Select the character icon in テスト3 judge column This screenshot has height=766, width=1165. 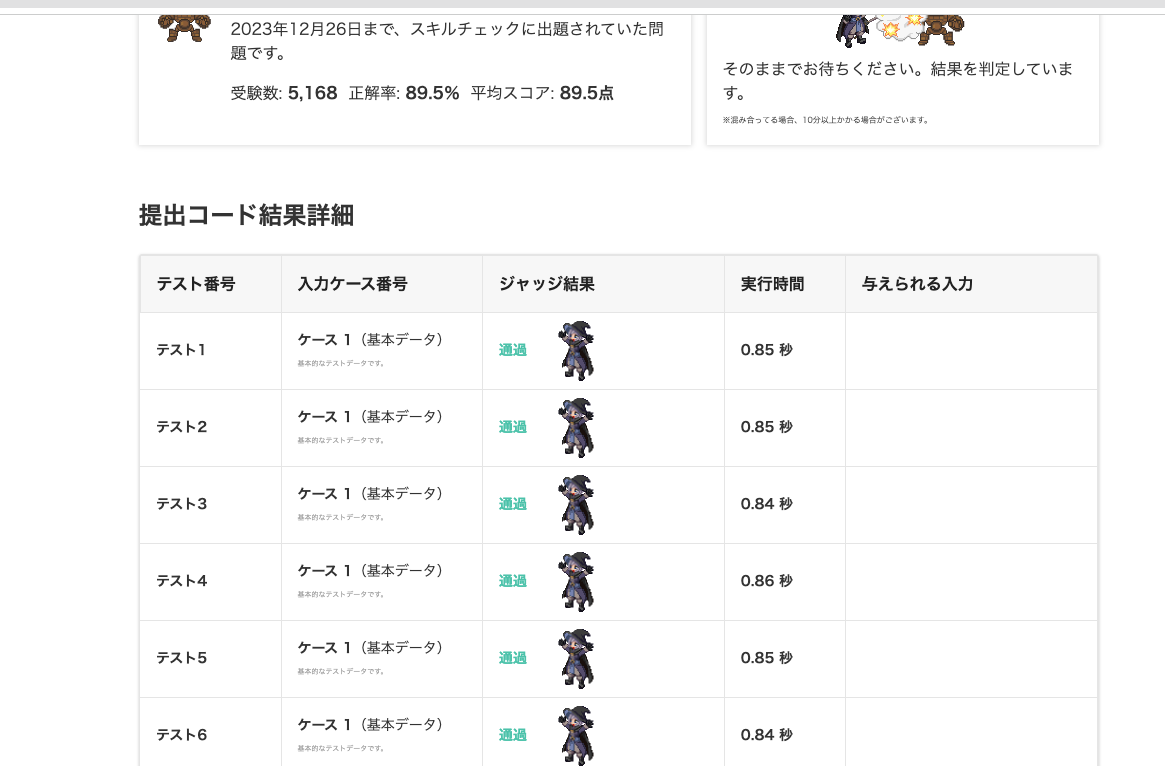click(576, 504)
